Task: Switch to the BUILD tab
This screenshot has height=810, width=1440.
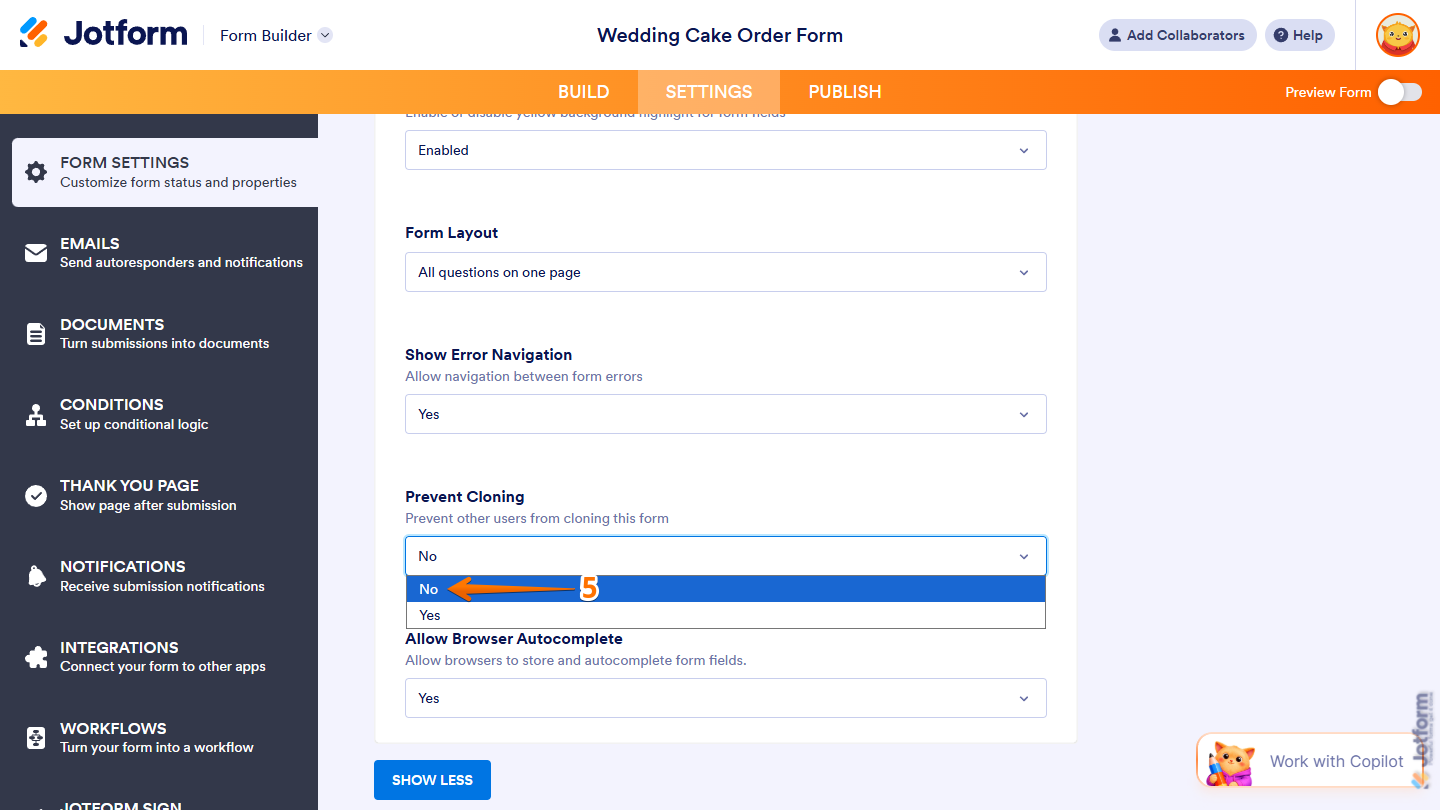Action: click(584, 91)
